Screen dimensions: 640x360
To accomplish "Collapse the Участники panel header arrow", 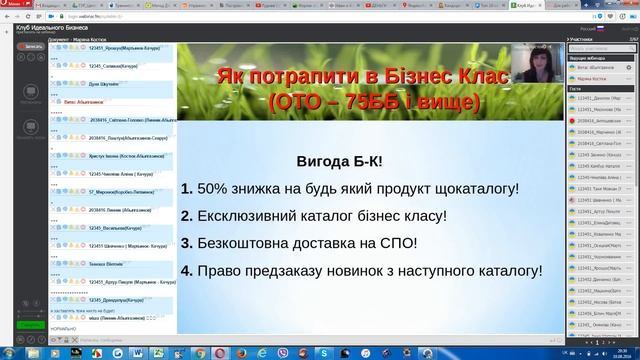I will (568, 39).
